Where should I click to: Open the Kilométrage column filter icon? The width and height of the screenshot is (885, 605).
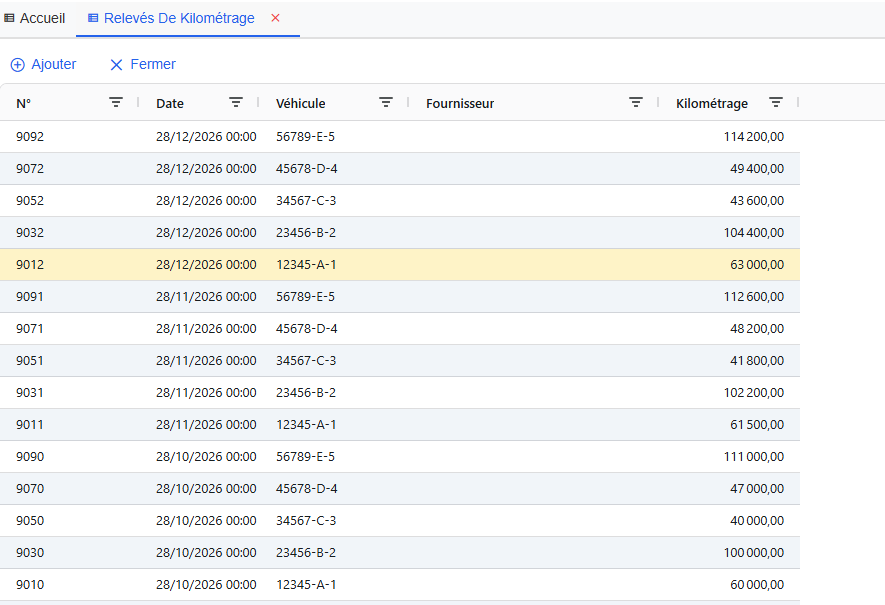776,102
